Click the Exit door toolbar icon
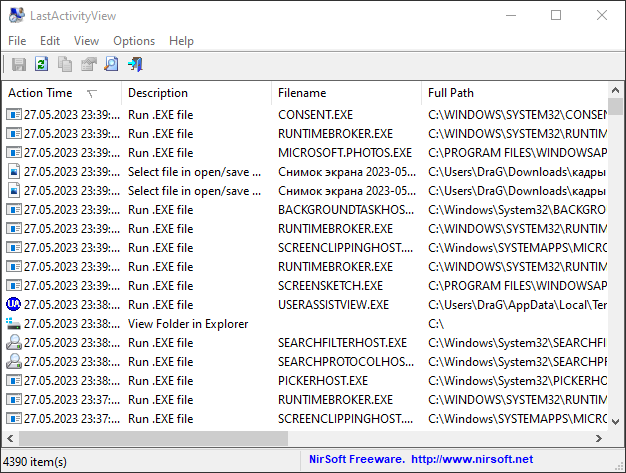Image resolution: width=626 pixels, height=473 pixels. (135, 65)
